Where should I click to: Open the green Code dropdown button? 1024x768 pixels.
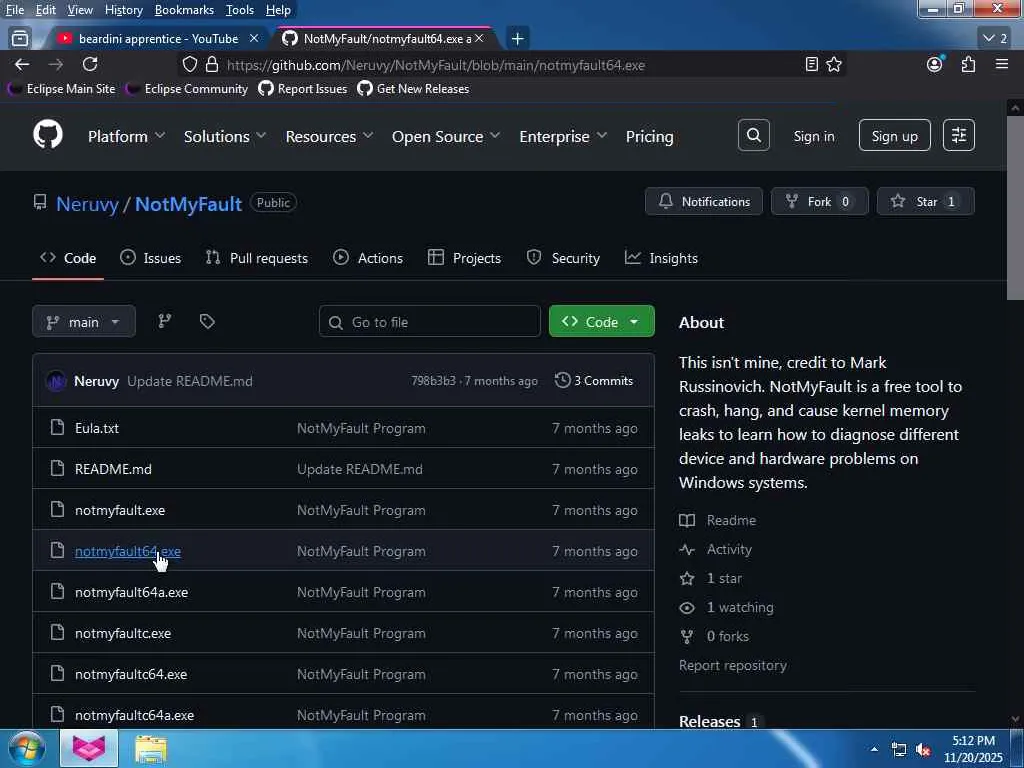point(601,321)
